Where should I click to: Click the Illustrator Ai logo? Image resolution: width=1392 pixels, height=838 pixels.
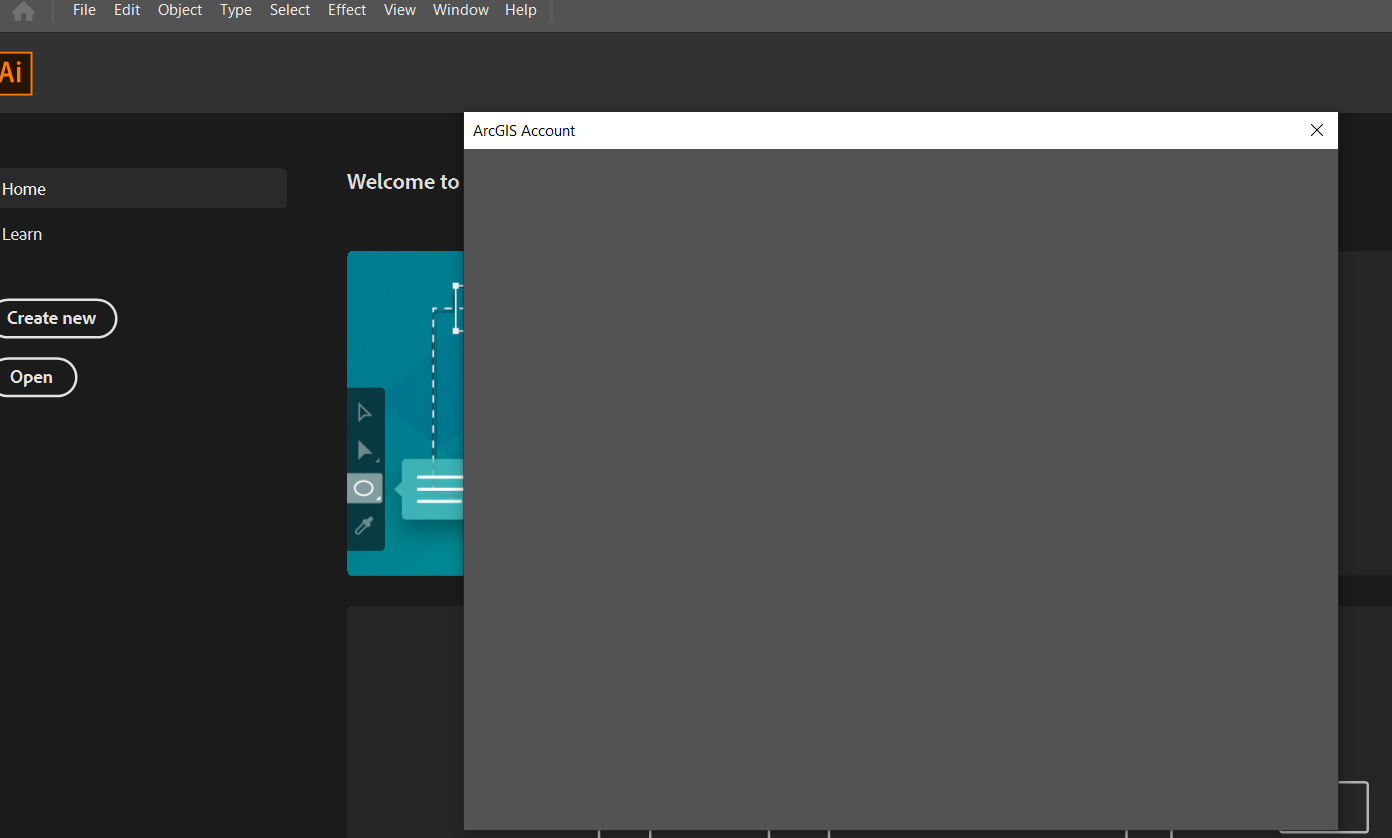click(x=15, y=73)
